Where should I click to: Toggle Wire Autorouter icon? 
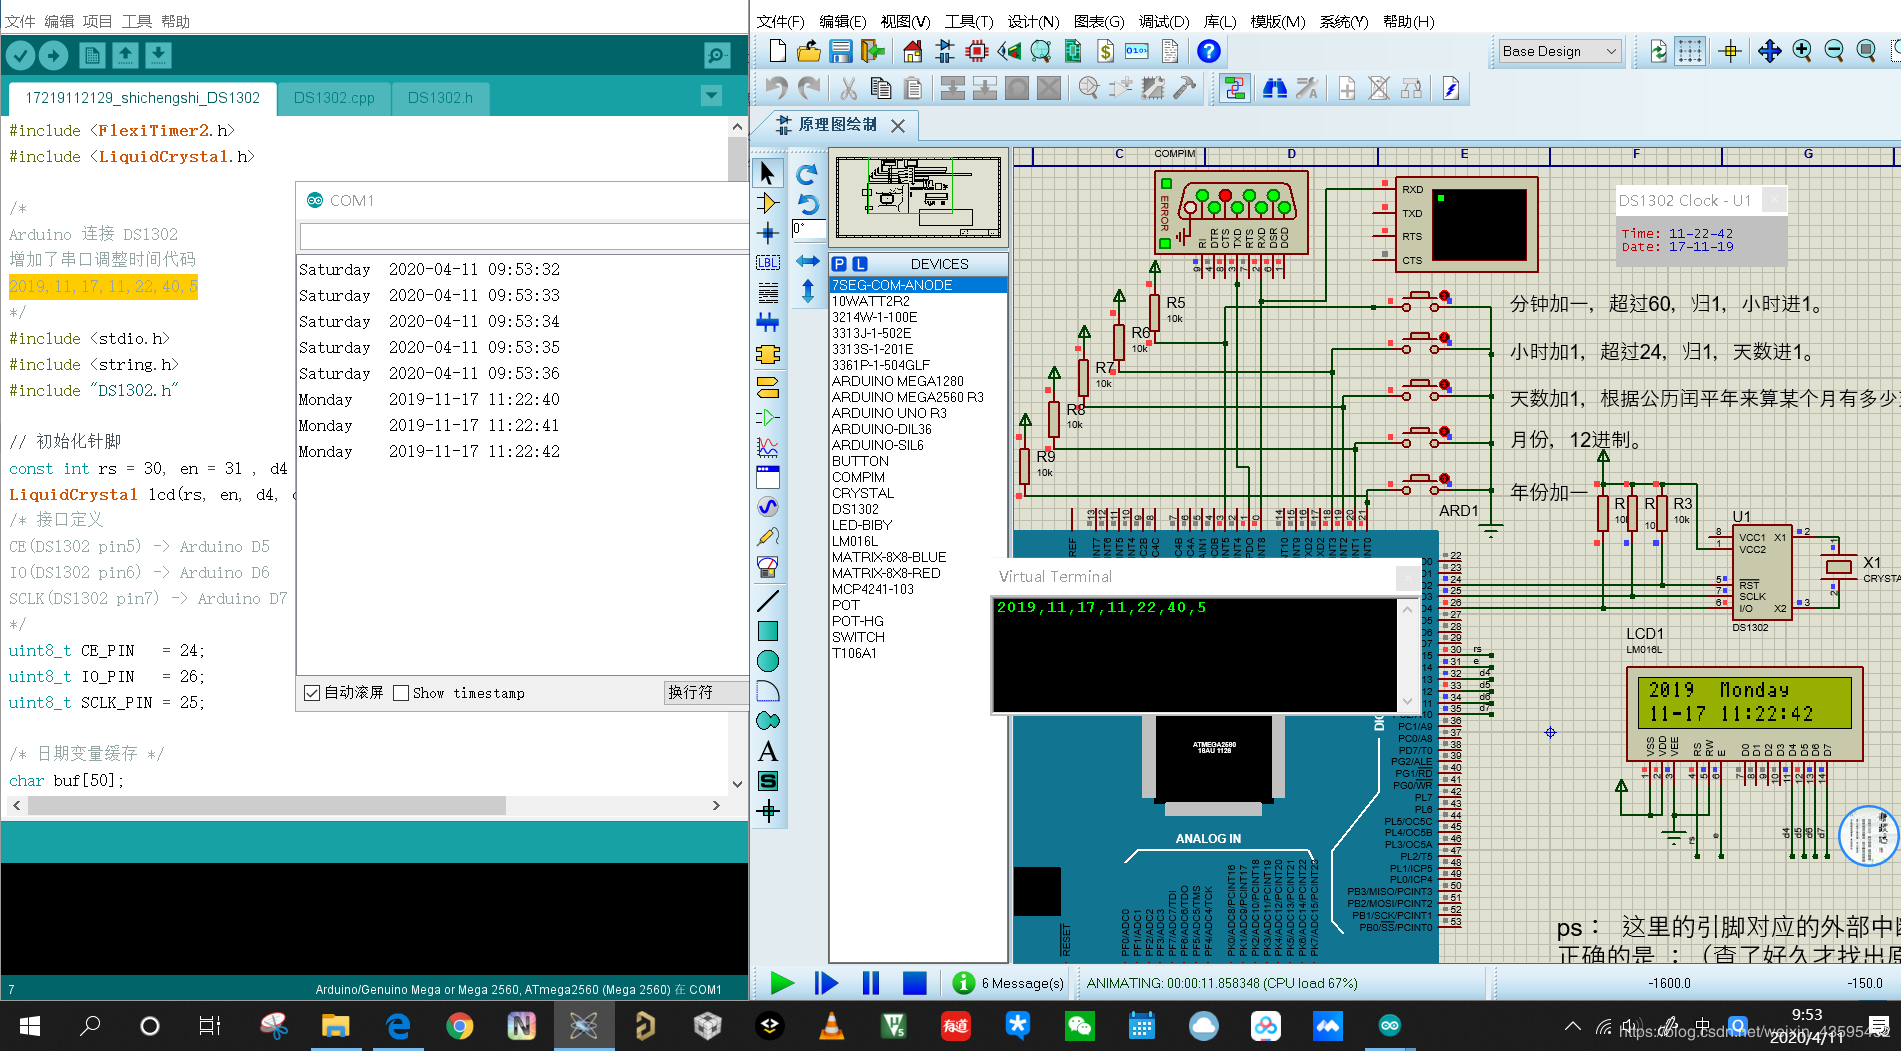click(x=1235, y=89)
